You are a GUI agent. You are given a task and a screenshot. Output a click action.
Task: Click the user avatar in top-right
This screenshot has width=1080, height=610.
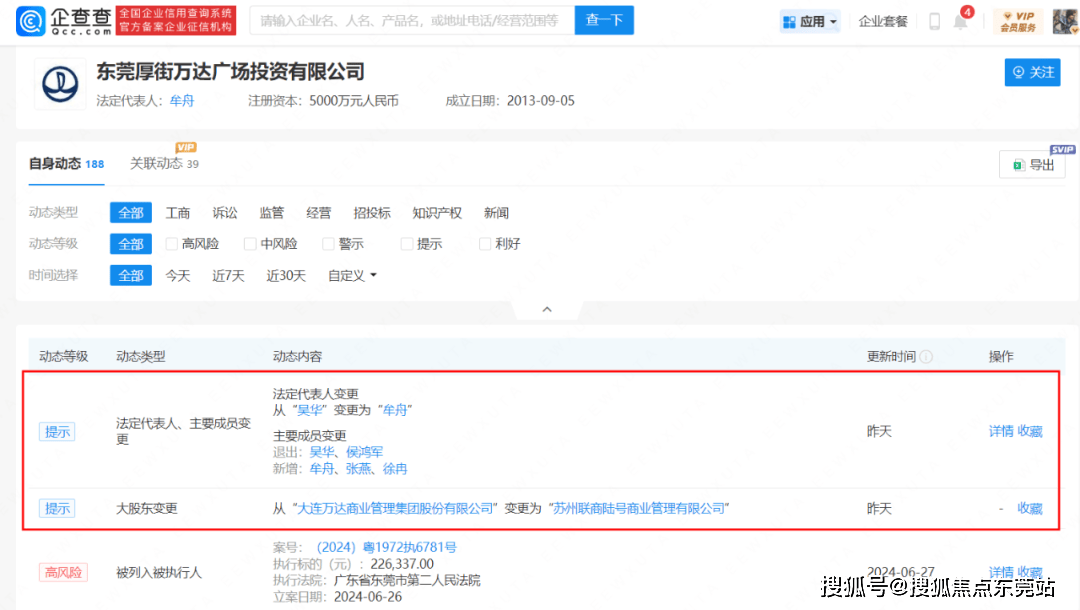[1064, 21]
